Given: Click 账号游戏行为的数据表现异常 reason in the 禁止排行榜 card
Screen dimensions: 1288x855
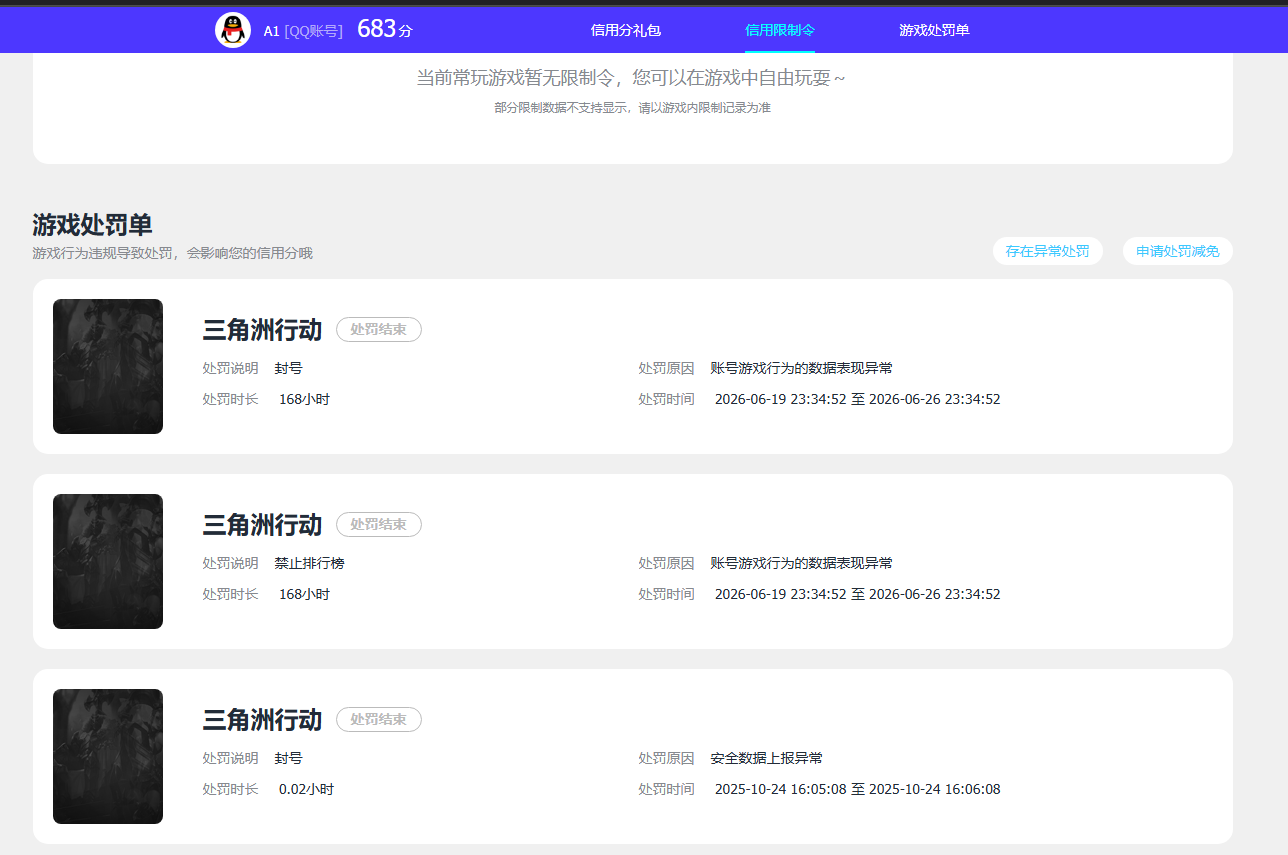Looking at the screenshot, I should [x=802, y=564].
